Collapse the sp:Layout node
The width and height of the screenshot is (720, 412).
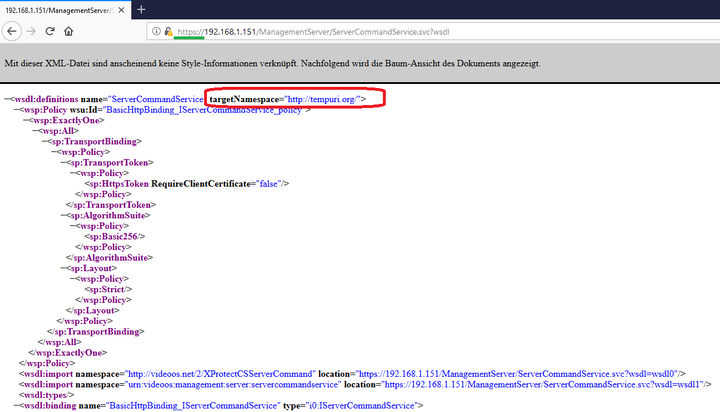click(x=67, y=268)
